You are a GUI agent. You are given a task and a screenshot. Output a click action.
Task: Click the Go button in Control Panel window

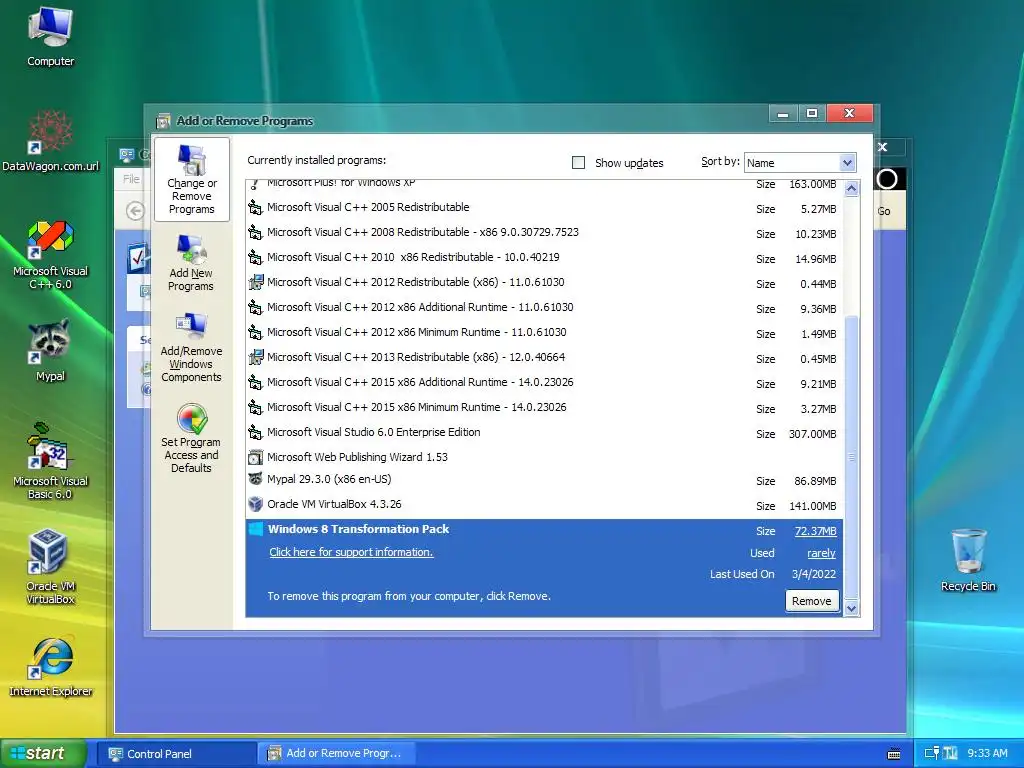(884, 211)
